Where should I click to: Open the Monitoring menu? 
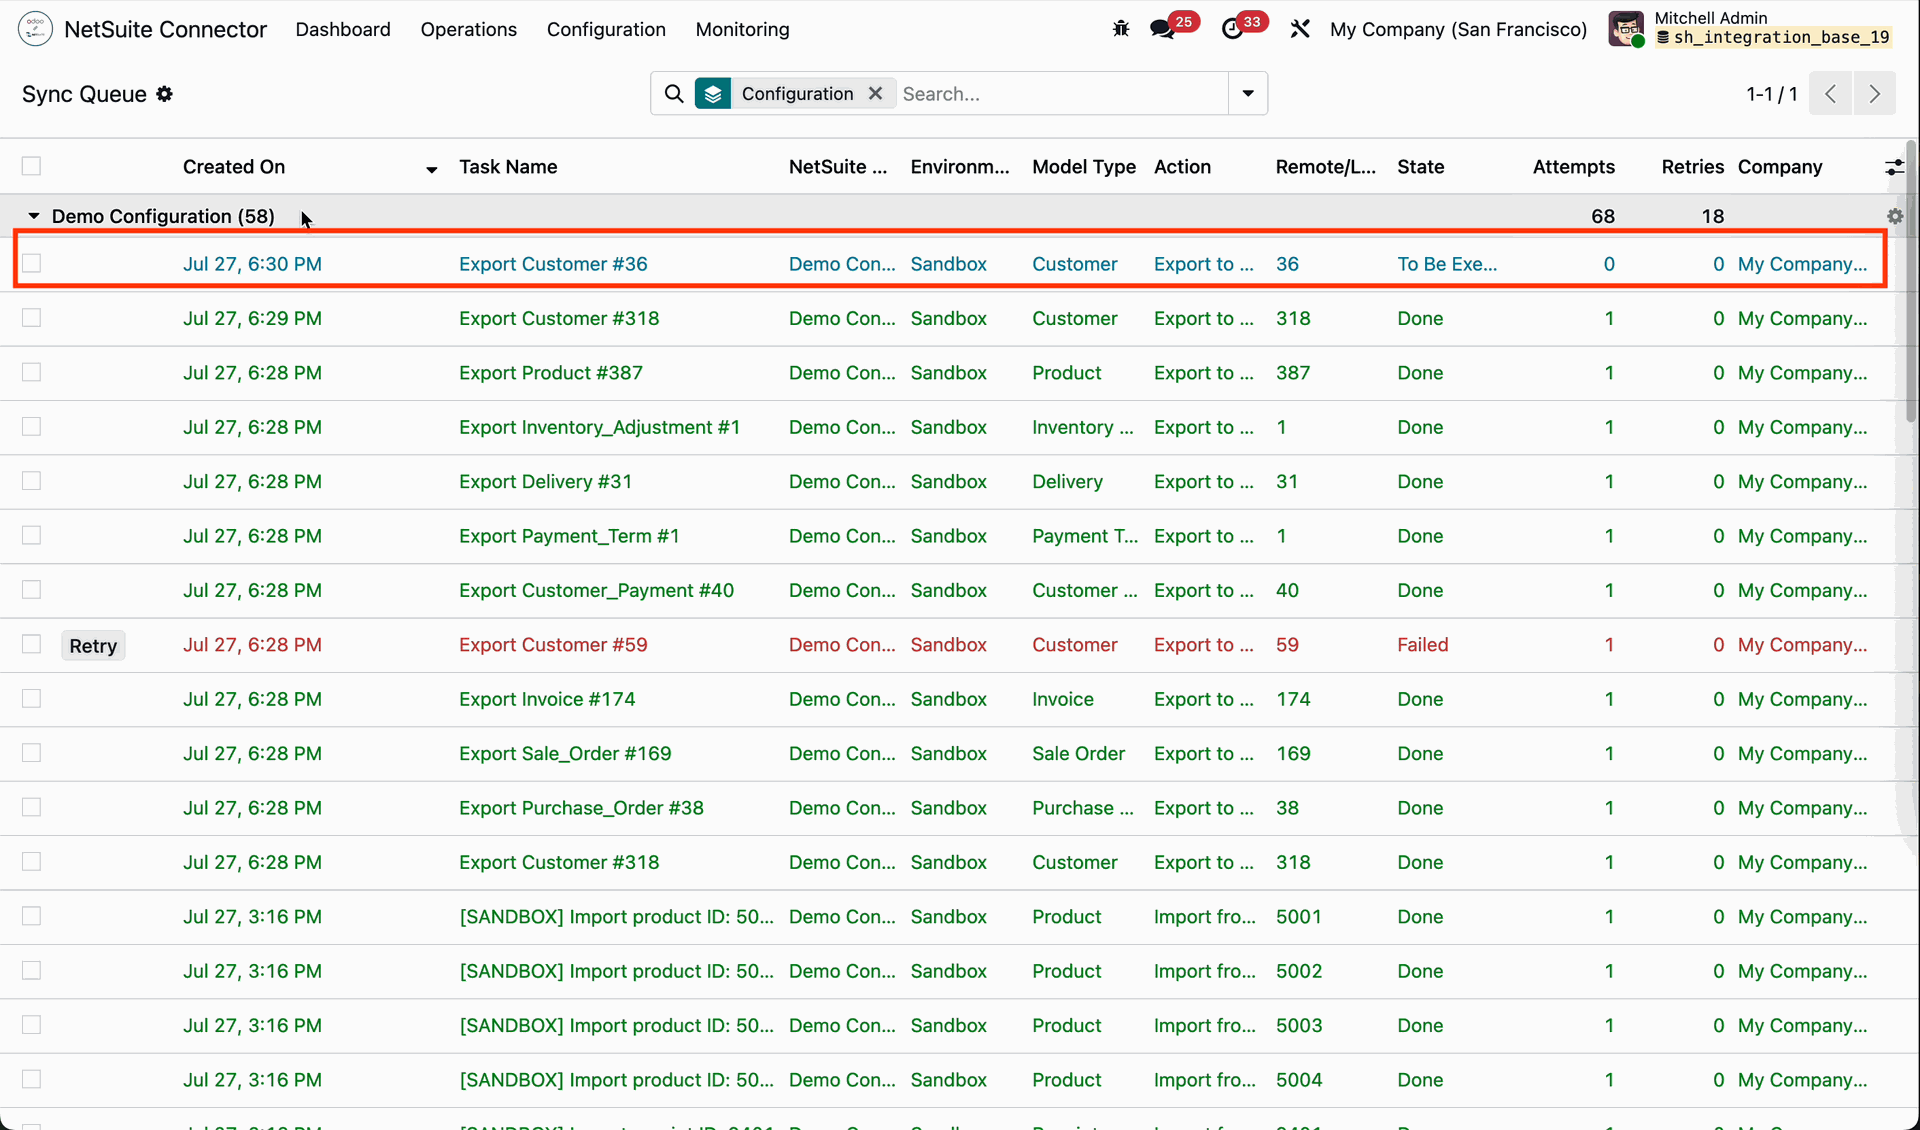[x=742, y=29]
